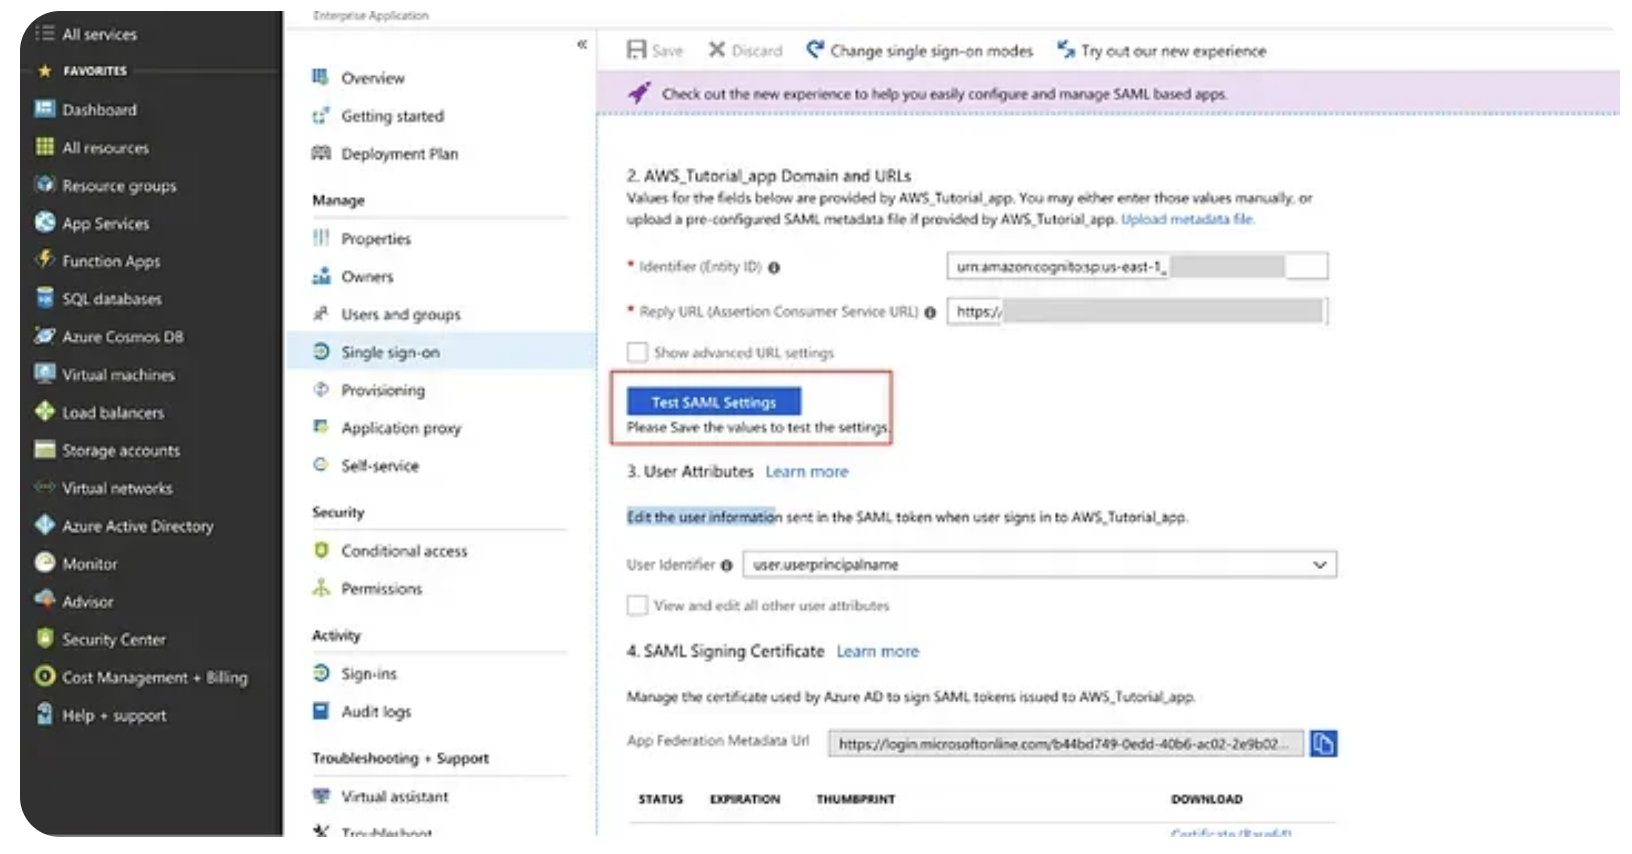This screenshot has height=854, width=1632.
Task: Select Single sign-on in Manage menu
Action: coord(389,352)
